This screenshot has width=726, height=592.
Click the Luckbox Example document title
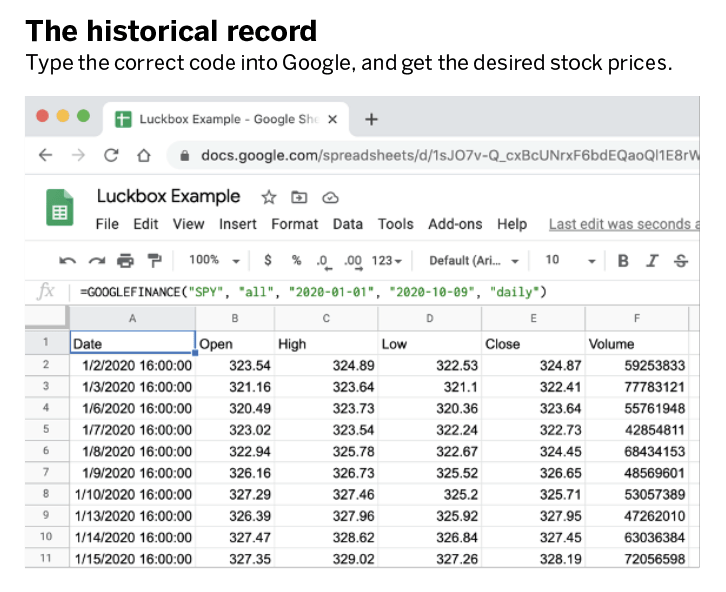click(x=169, y=196)
